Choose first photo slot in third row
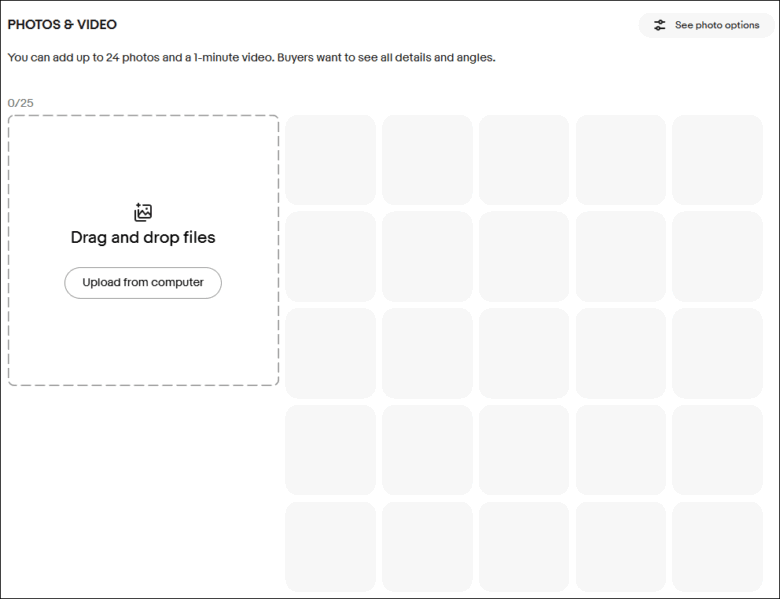The width and height of the screenshot is (780, 599). (330, 353)
